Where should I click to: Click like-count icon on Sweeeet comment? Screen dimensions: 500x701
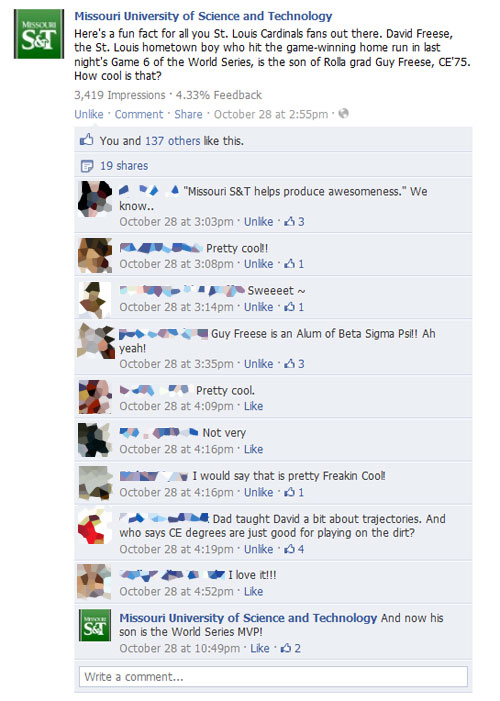click(290, 307)
